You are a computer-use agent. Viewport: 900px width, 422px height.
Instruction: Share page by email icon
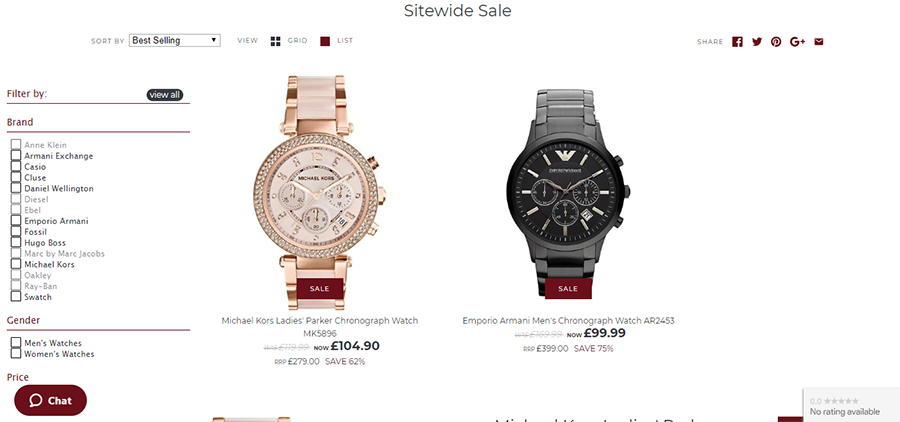(x=819, y=41)
